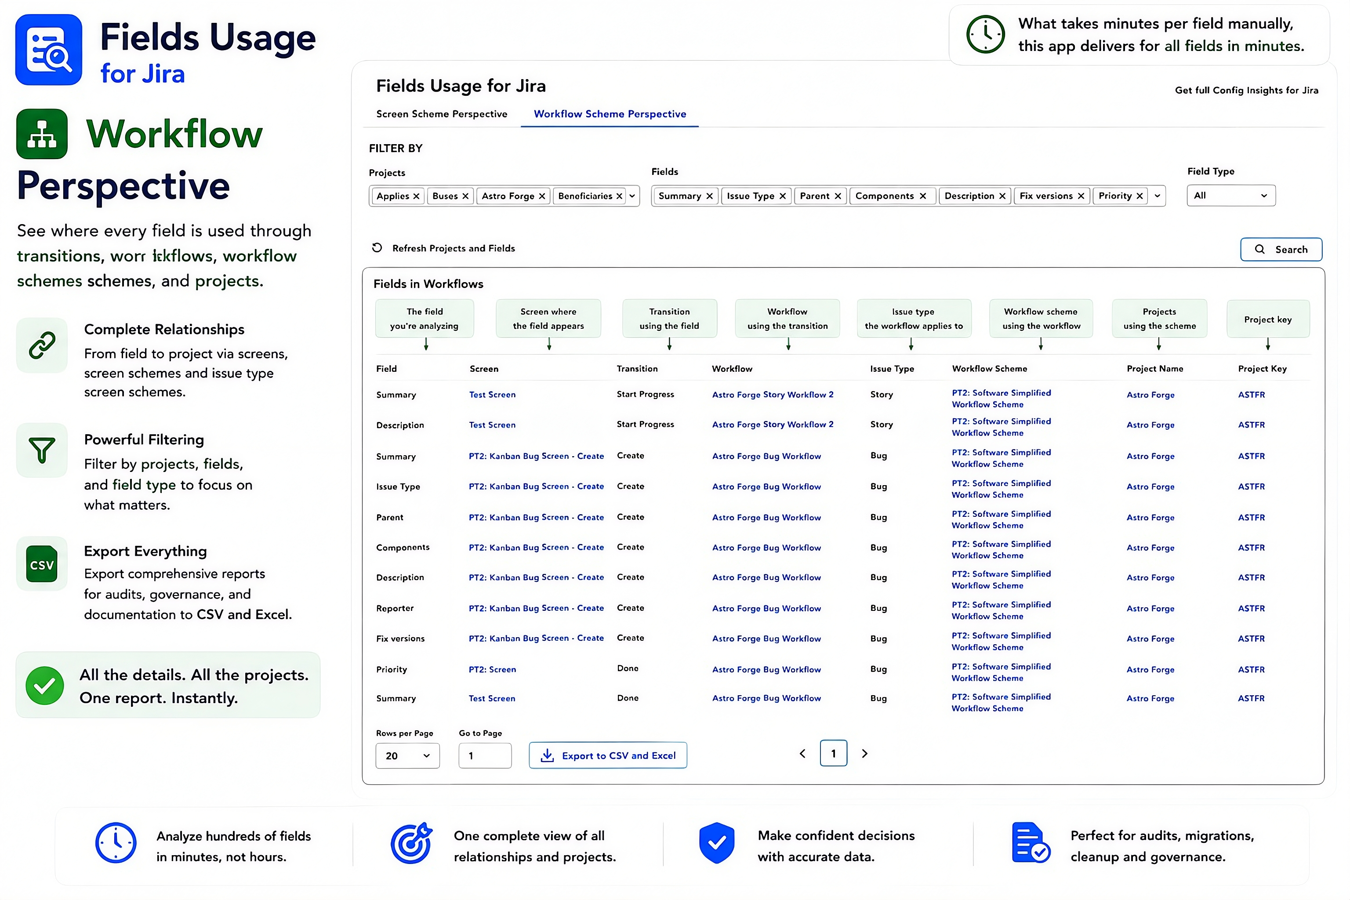Click 'Projects using the scheme' label box
This screenshot has width=1350, height=900.
click(1159, 319)
